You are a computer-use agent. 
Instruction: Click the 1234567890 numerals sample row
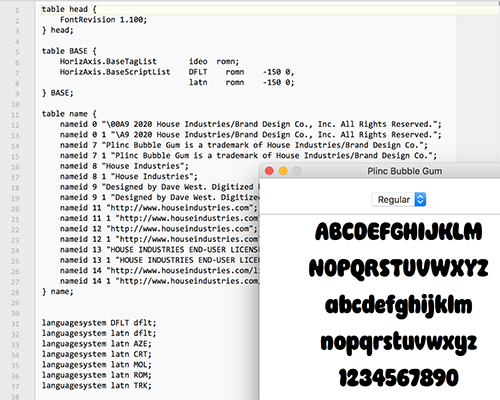pyautogui.click(x=399, y=377)
